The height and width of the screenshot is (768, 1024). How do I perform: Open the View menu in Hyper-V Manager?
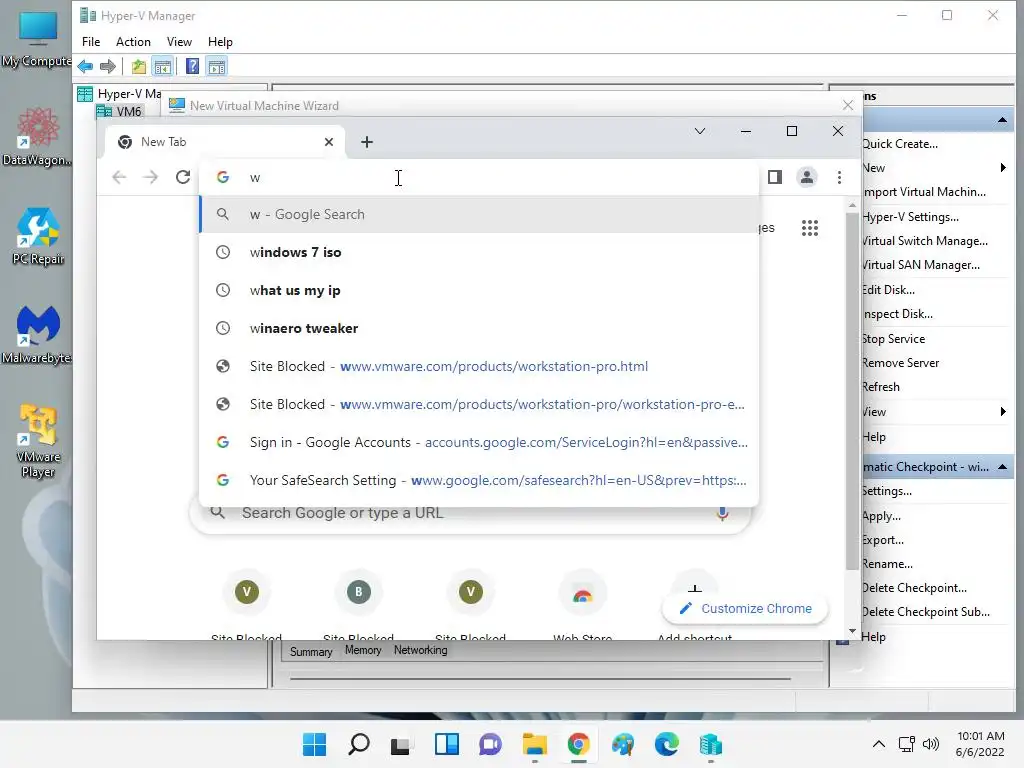tap(179, 42)
